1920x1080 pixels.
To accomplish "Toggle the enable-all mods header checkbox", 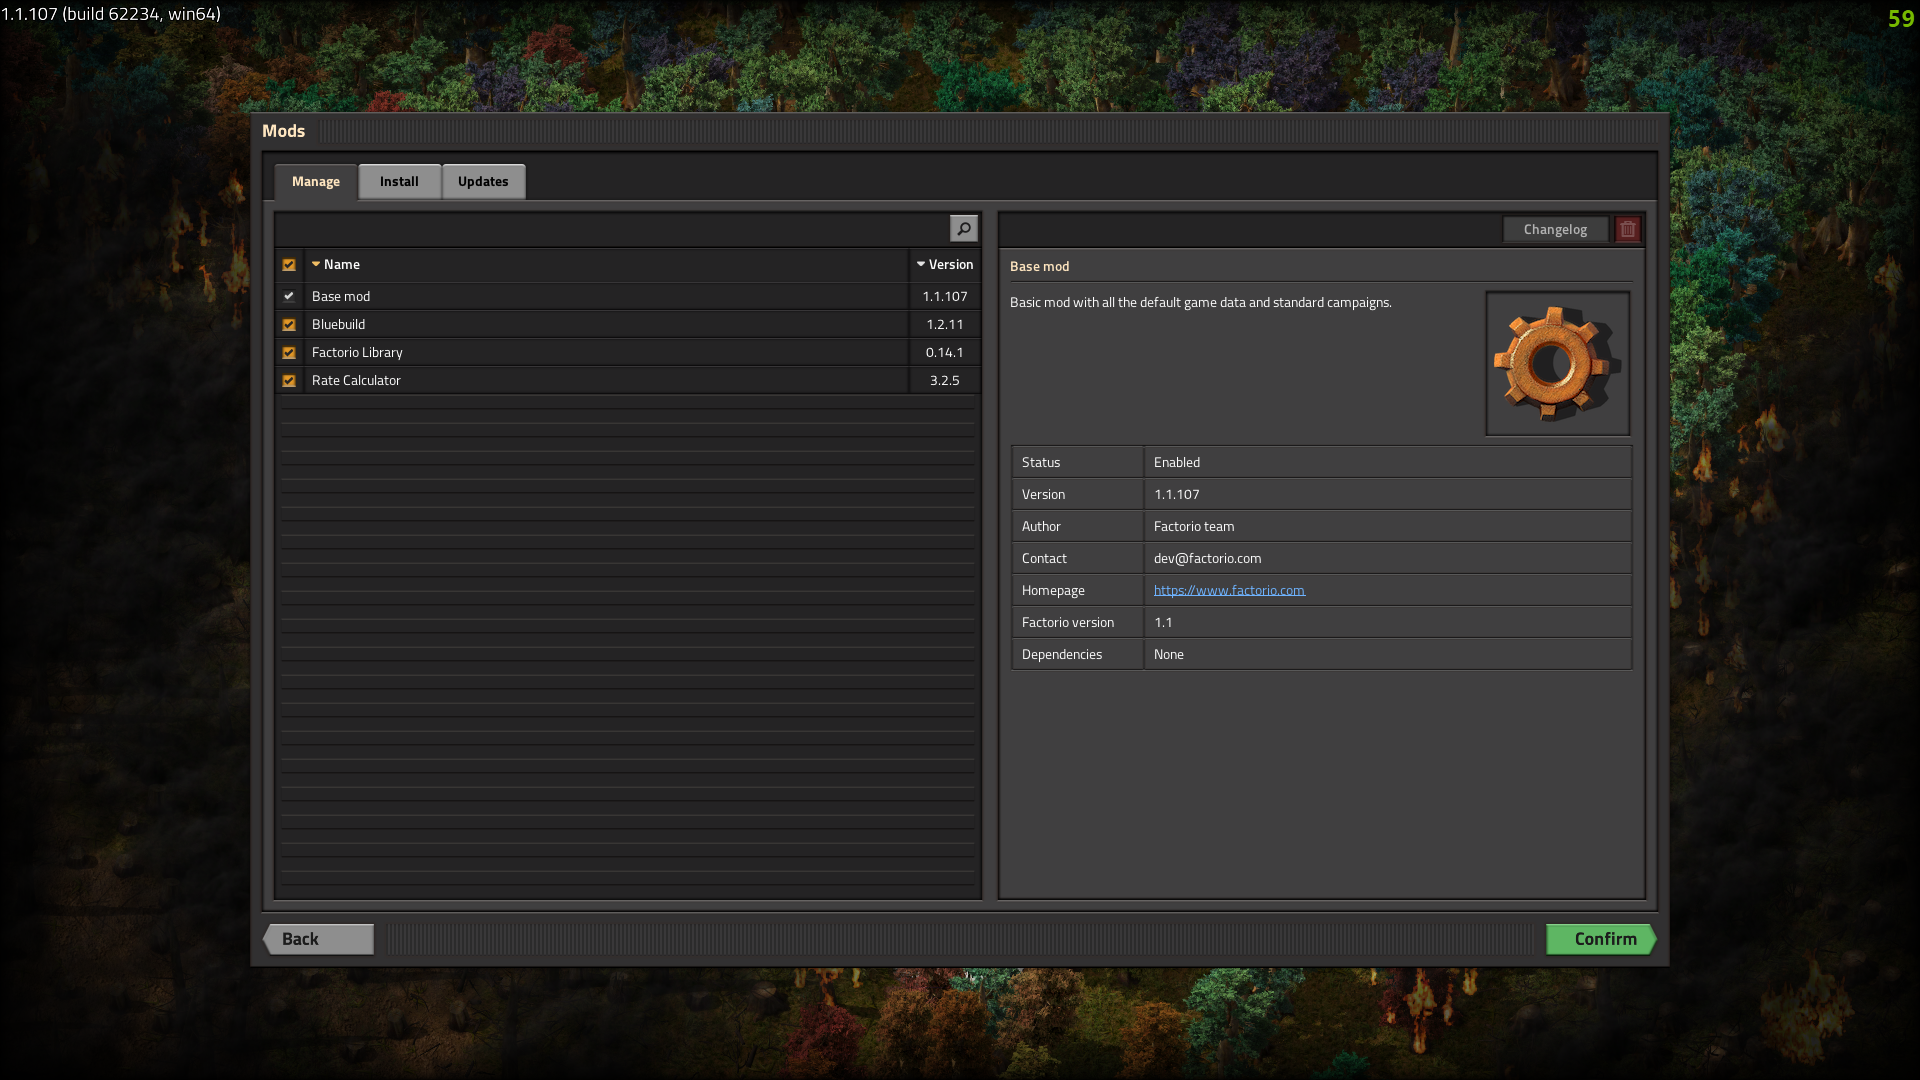I will pos(289,265).
